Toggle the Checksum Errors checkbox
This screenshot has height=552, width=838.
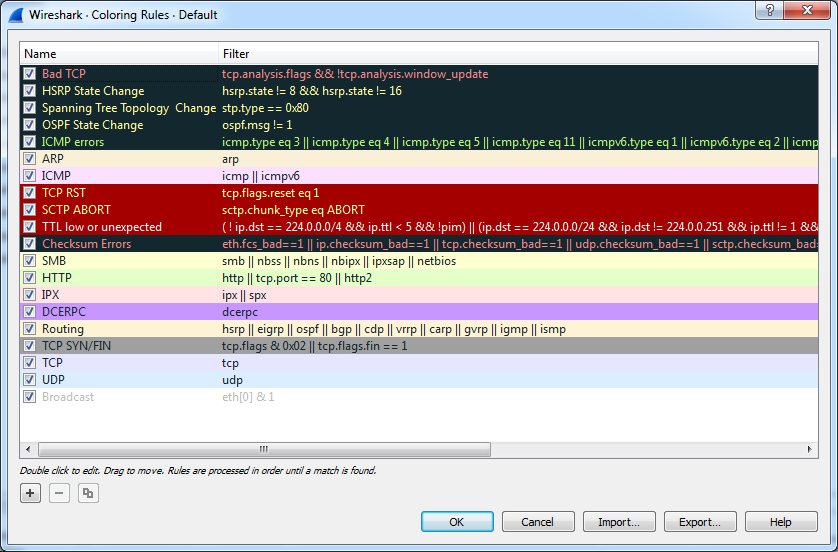30,244
